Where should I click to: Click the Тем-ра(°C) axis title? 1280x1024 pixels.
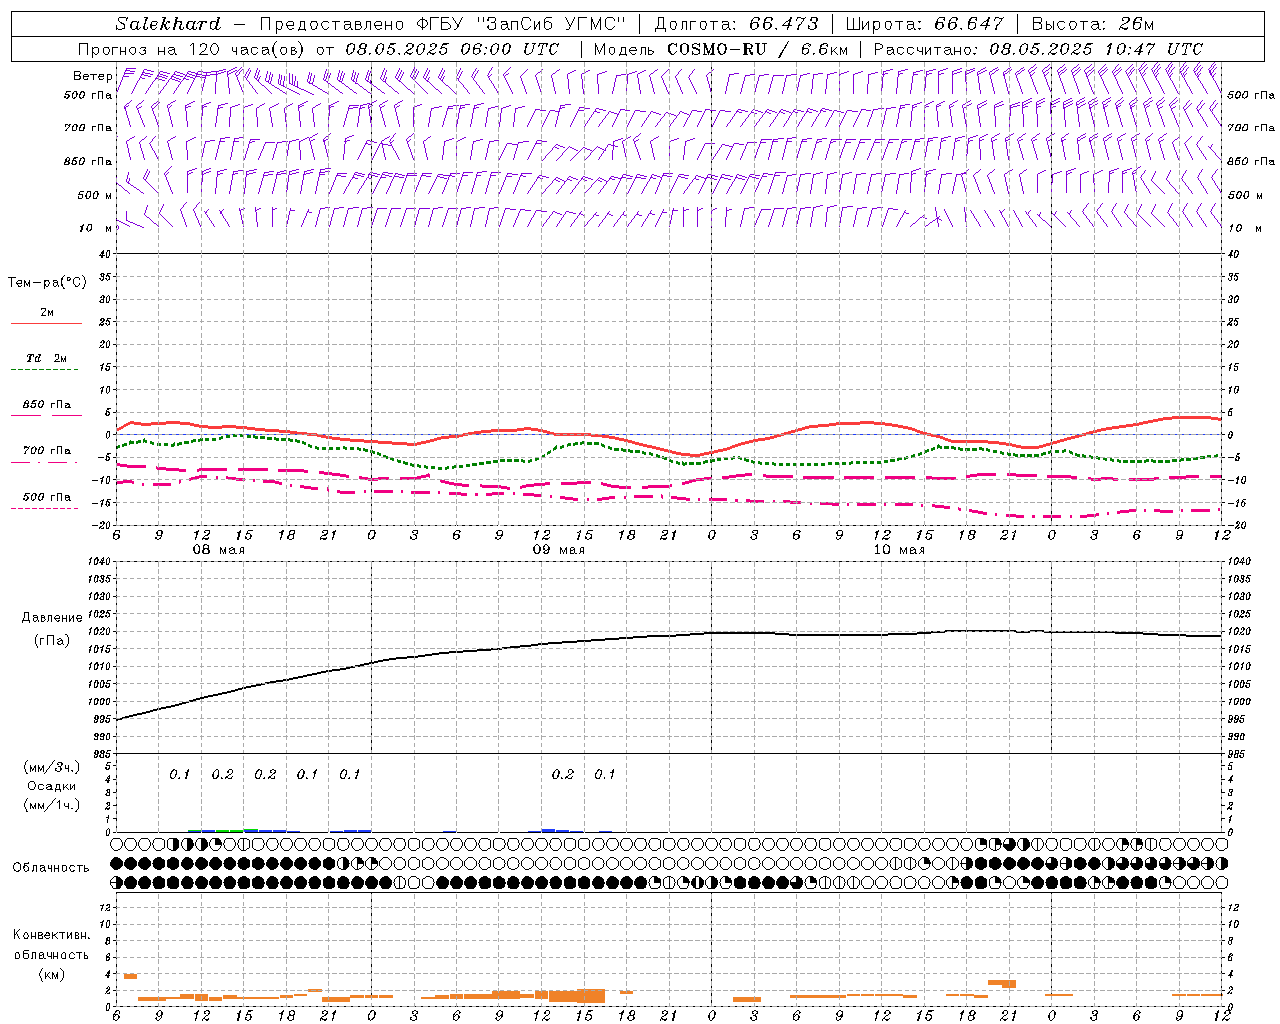click(x=47, y=283)
